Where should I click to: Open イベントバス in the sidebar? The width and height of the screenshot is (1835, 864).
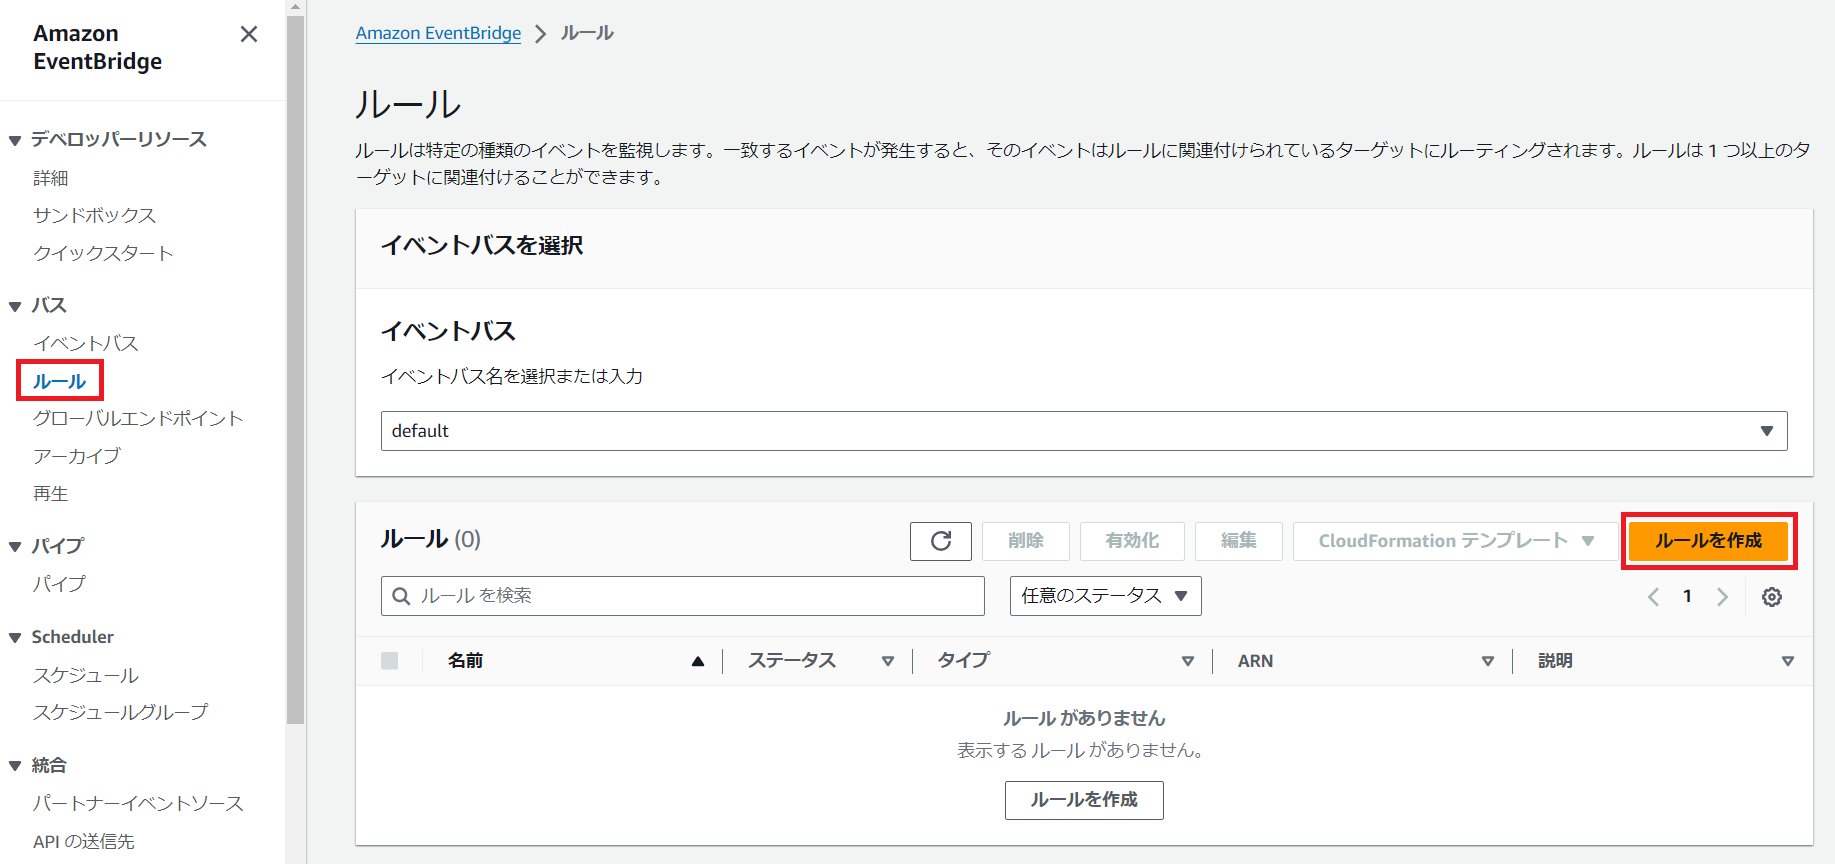click(x=85, y=343)
